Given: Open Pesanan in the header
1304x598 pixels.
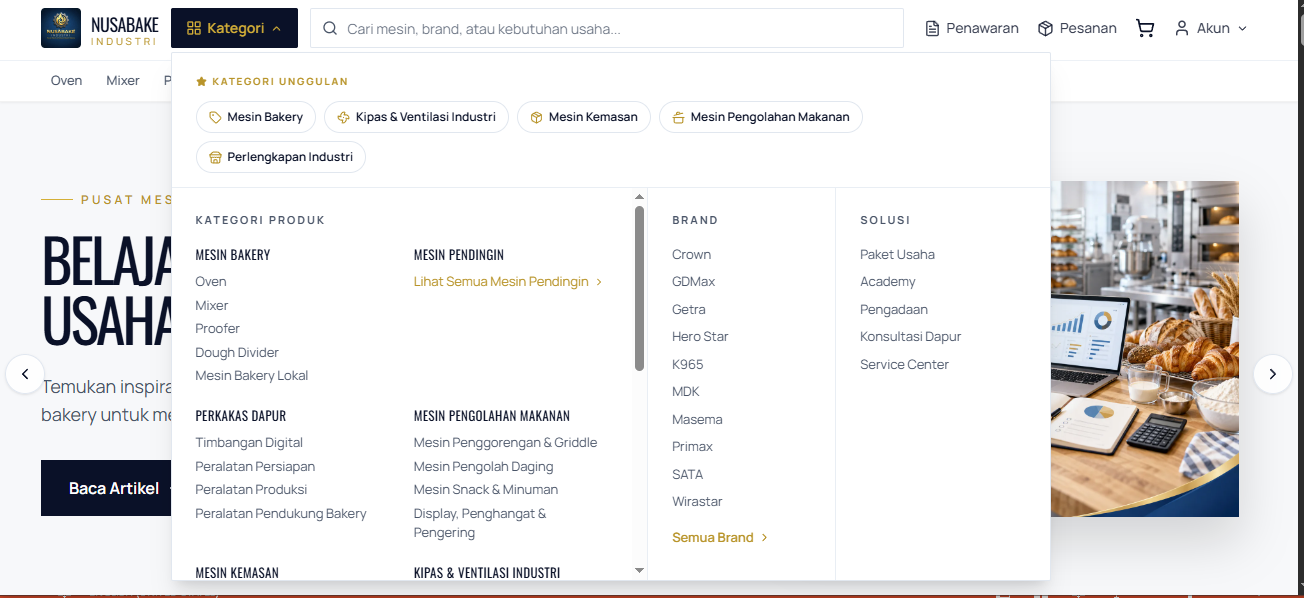Looking at the screenshot, I should [x=1077, y=28].
